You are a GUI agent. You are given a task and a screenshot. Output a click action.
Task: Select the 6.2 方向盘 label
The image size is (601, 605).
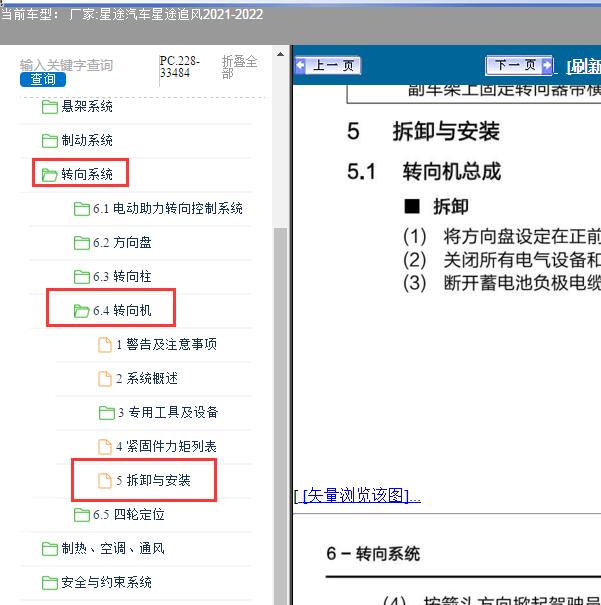pos(122,242)
